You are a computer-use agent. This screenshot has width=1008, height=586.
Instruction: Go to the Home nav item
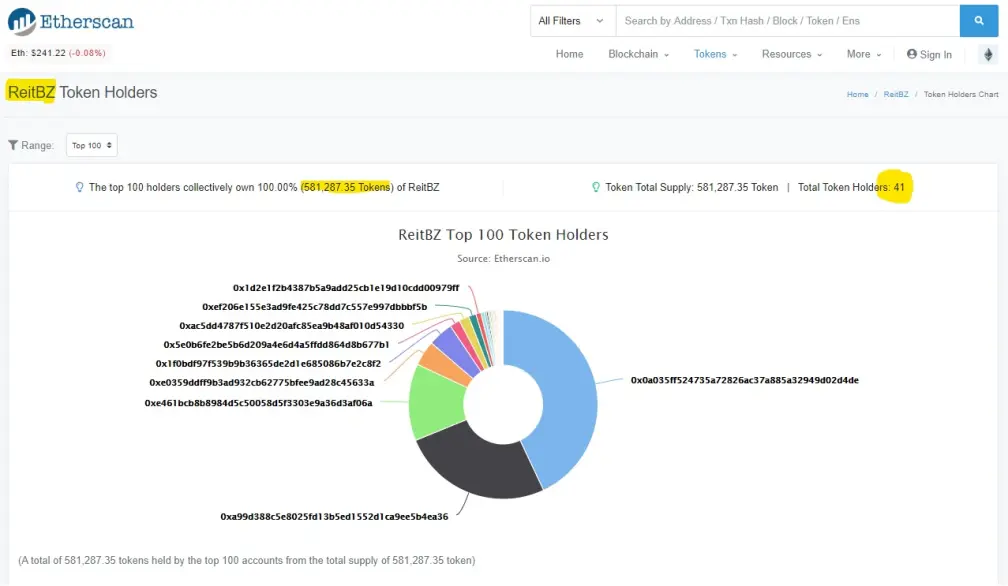[570, 54]
